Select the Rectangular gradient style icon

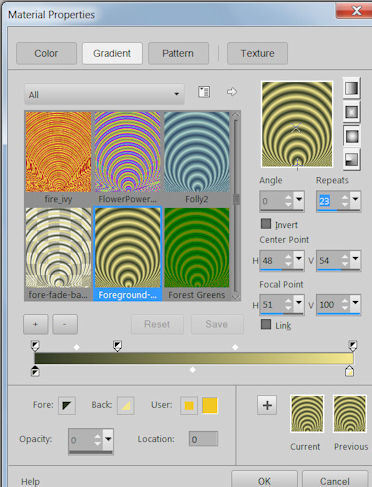click(x=351, y=112)
